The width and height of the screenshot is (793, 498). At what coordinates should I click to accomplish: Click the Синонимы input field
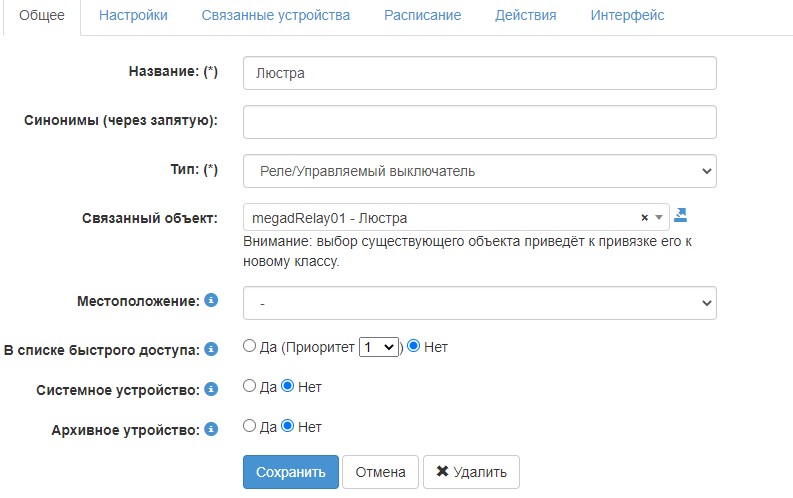click(x=479, y=122)
